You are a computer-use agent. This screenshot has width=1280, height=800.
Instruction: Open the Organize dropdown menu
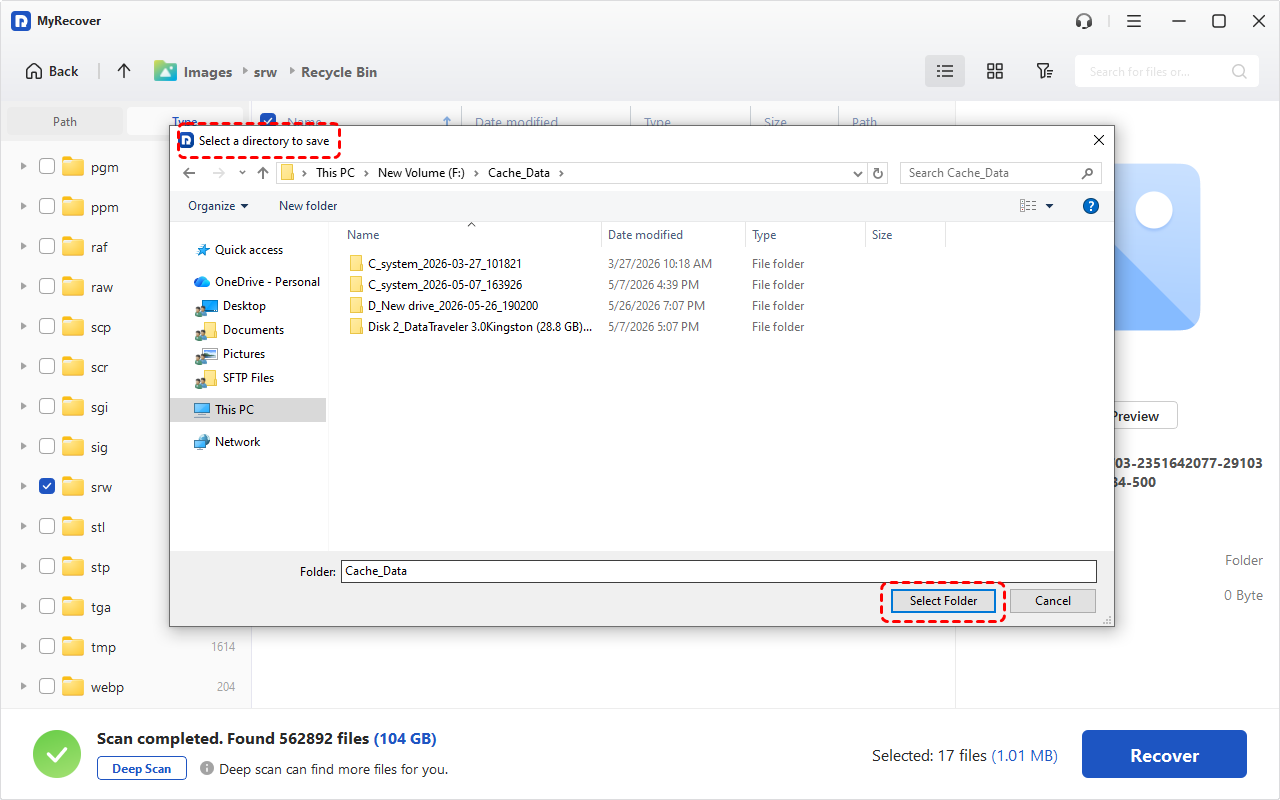pyautogui.click(x=218, y=206)
